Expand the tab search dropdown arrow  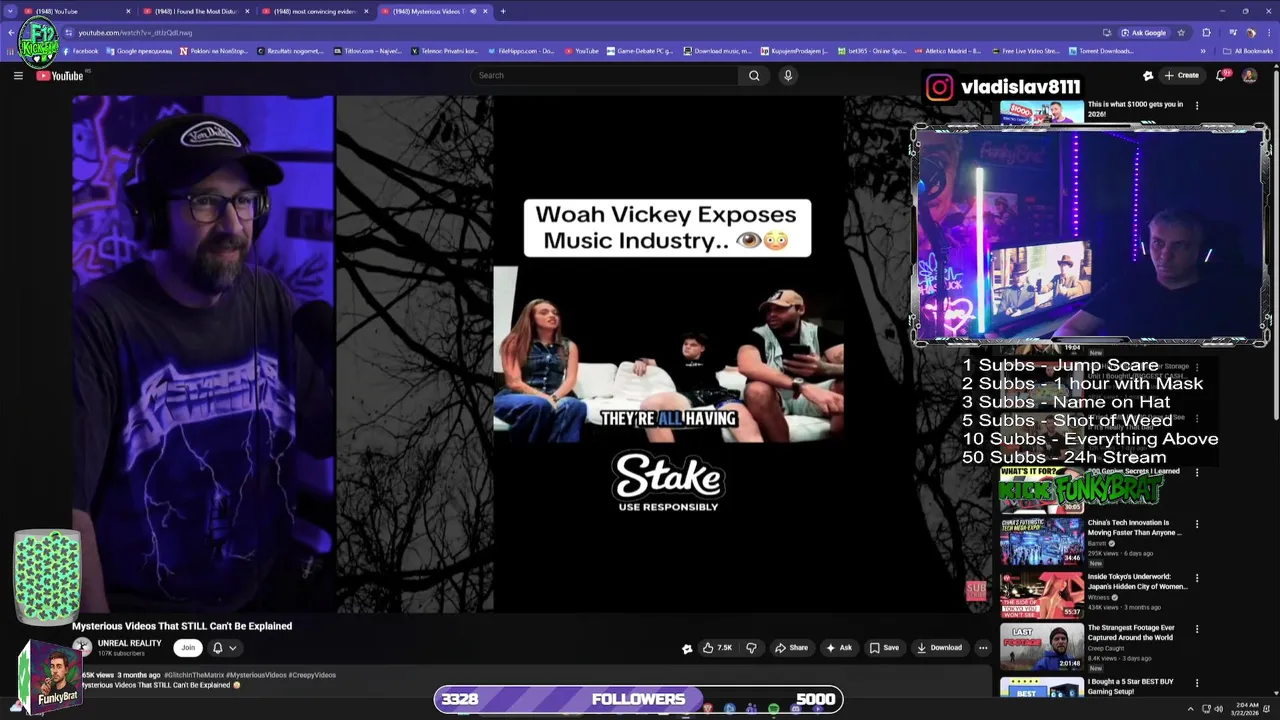(10, 11)
